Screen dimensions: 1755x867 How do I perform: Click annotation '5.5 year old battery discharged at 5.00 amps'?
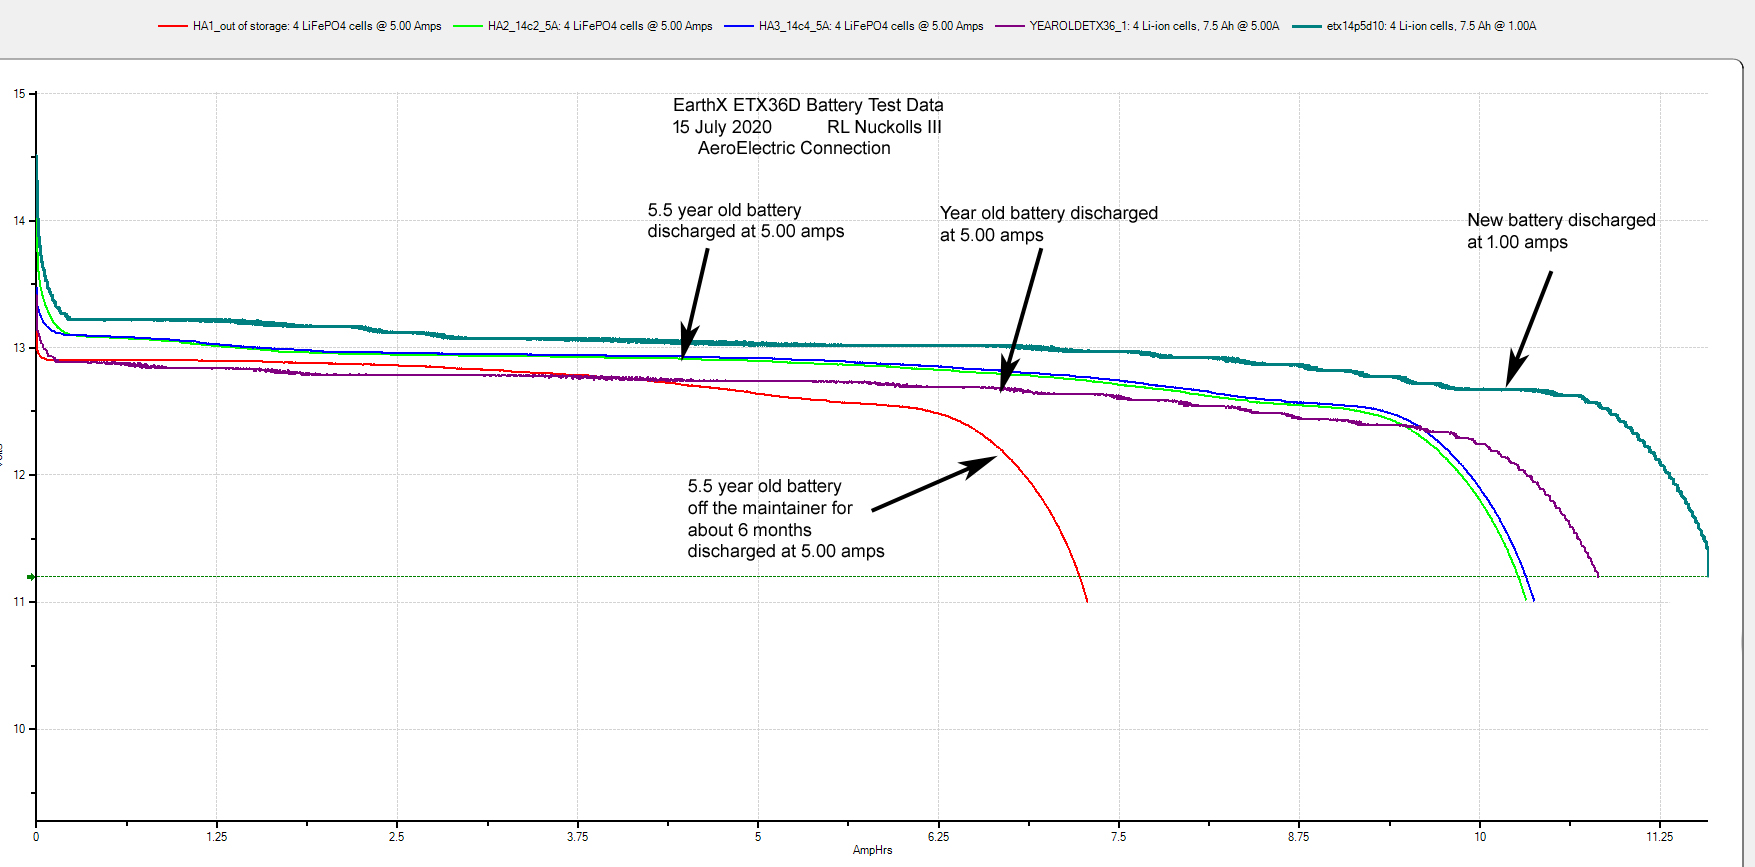(x=745, y=221)
